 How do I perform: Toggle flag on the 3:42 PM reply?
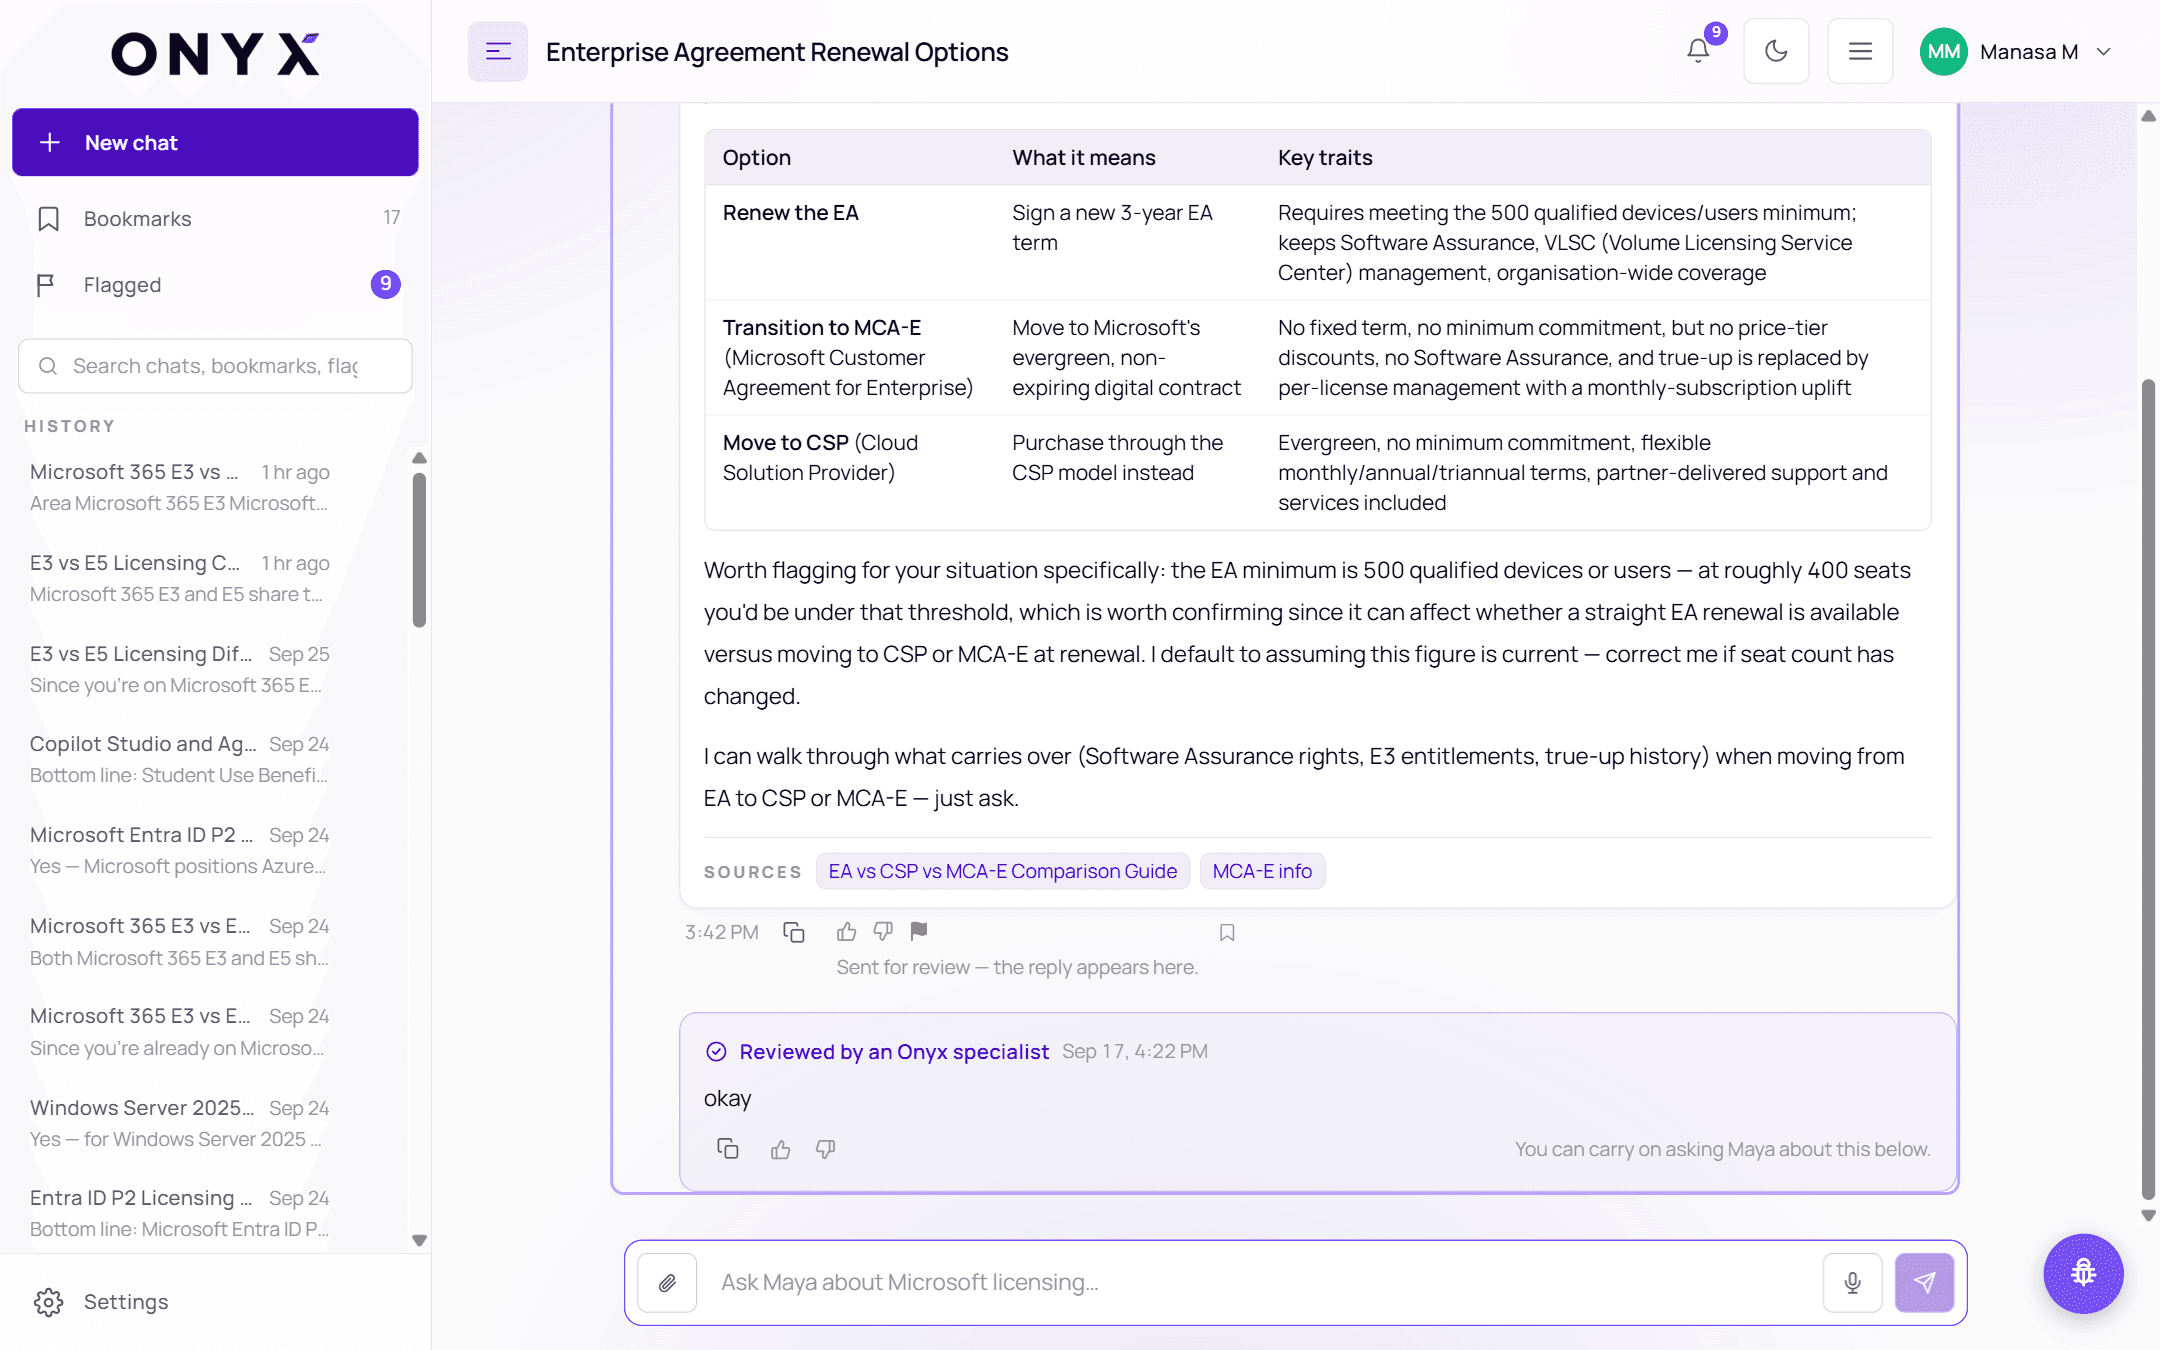pyautogui.click(x=919, y=931)
